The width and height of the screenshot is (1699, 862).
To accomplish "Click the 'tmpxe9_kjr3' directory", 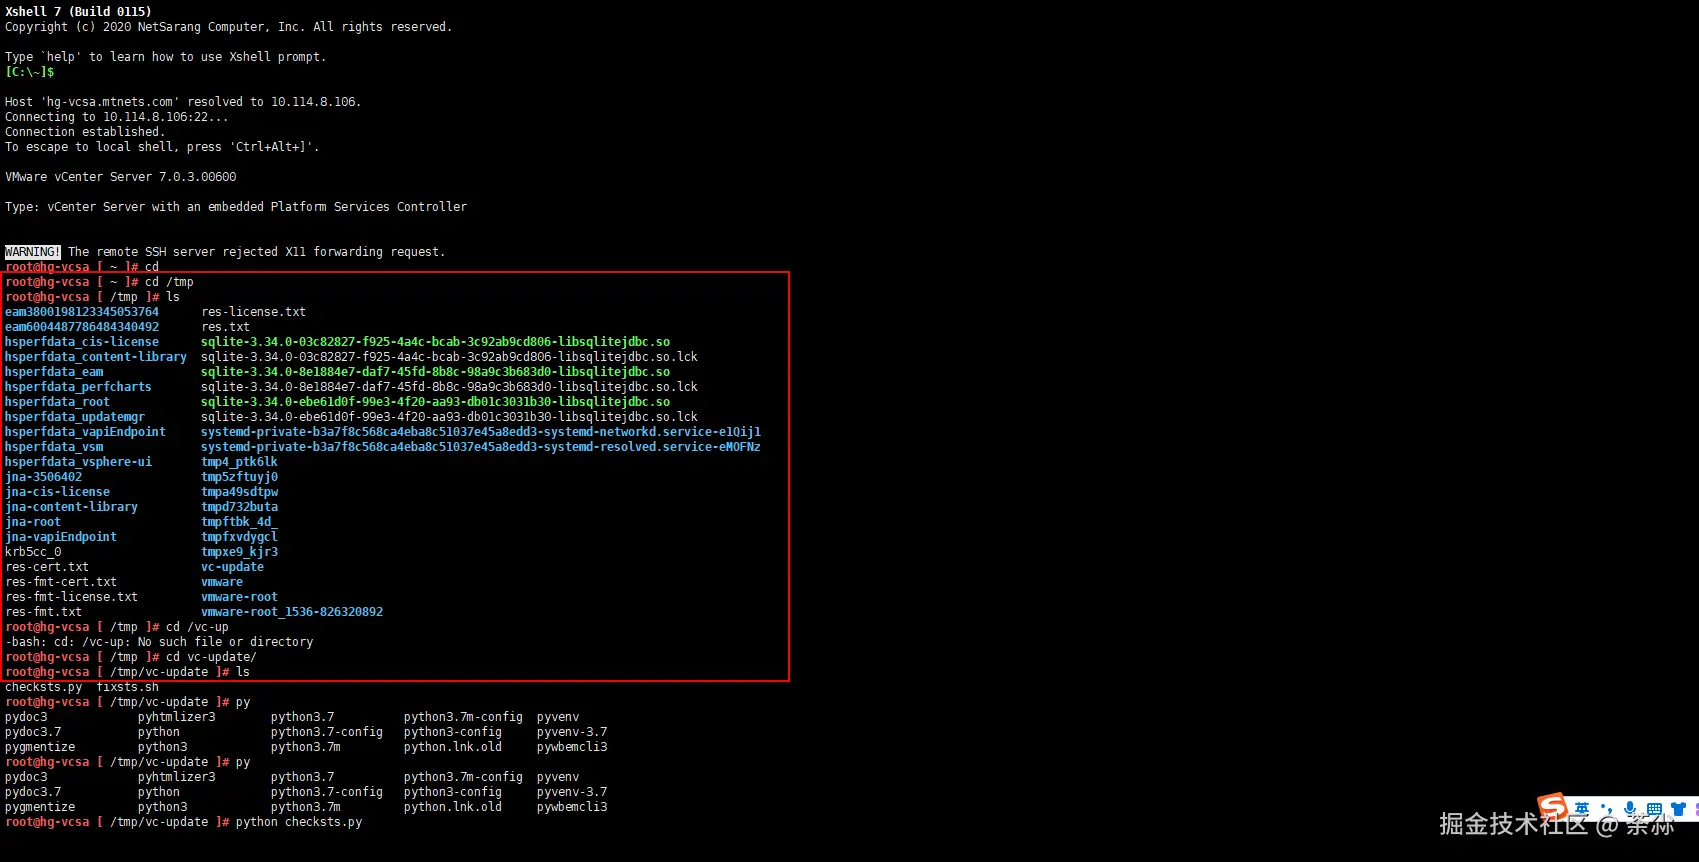I will pyautogui.click(x=239, y=552).
